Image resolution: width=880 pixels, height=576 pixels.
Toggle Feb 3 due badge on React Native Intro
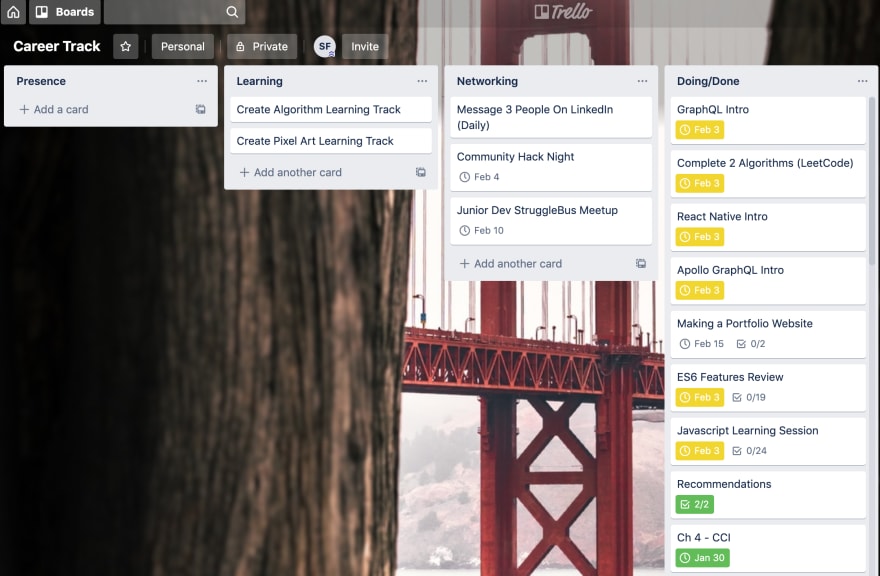(700, 236)
